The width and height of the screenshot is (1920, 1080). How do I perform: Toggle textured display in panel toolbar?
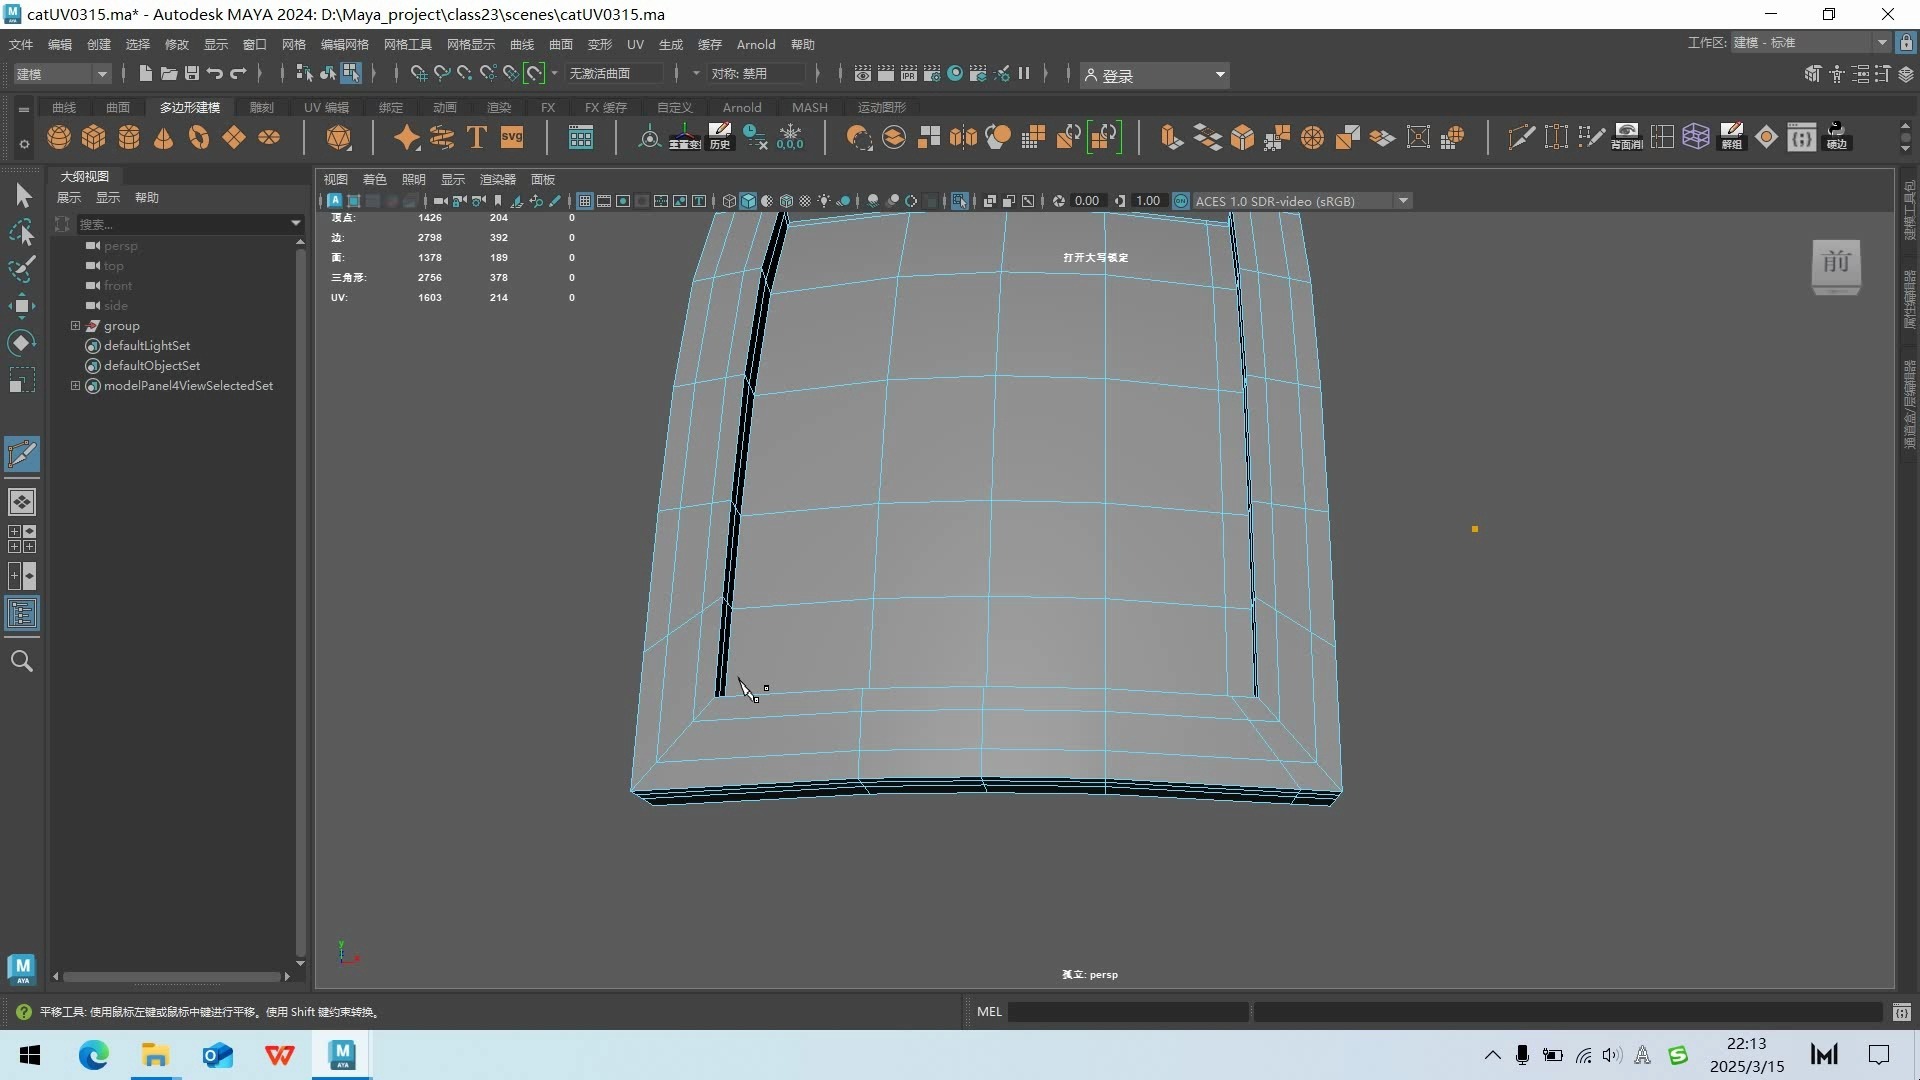click(x=805, y=201)
